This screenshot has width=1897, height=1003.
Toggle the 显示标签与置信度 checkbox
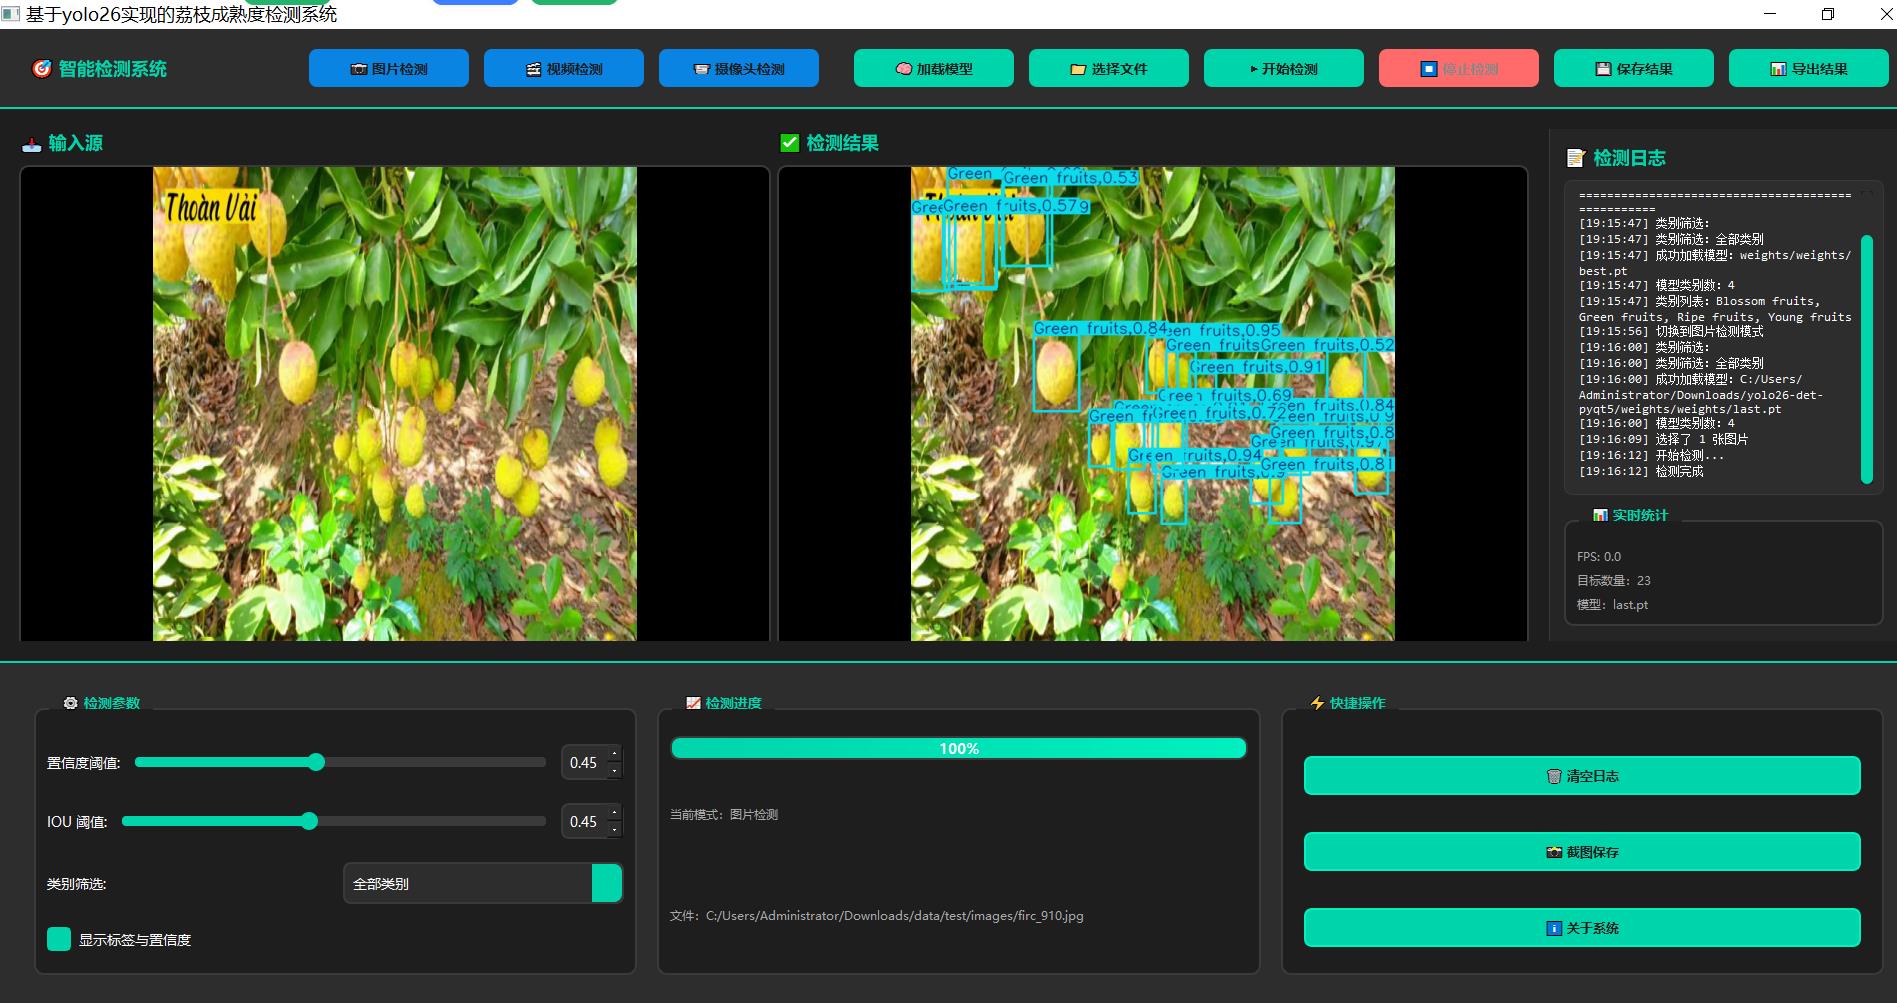59,939
